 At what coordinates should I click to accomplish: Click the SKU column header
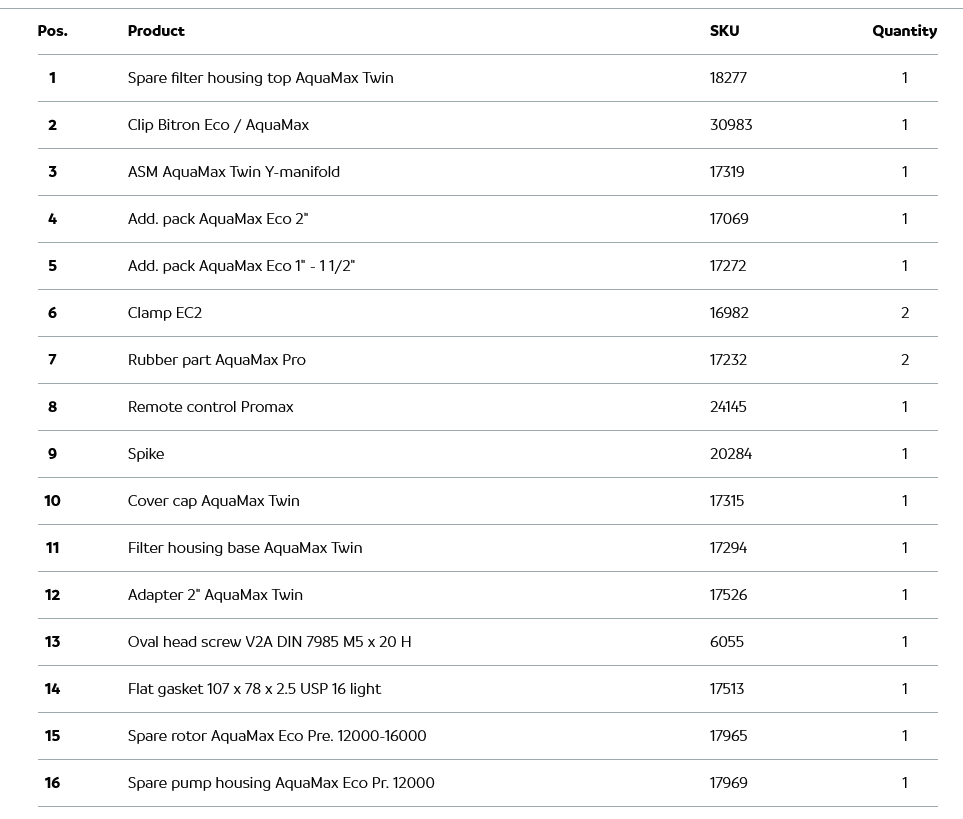click(x=725, y=31)
